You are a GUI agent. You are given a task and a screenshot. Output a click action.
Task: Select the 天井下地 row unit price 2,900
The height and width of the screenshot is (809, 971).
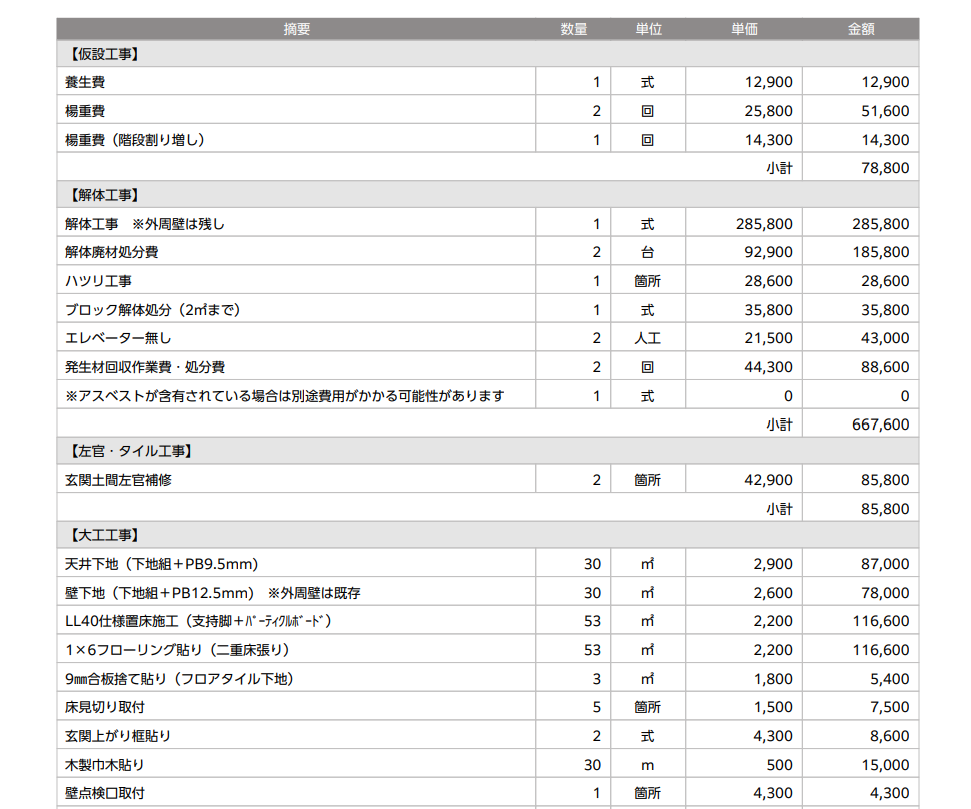tap(772, 564)
